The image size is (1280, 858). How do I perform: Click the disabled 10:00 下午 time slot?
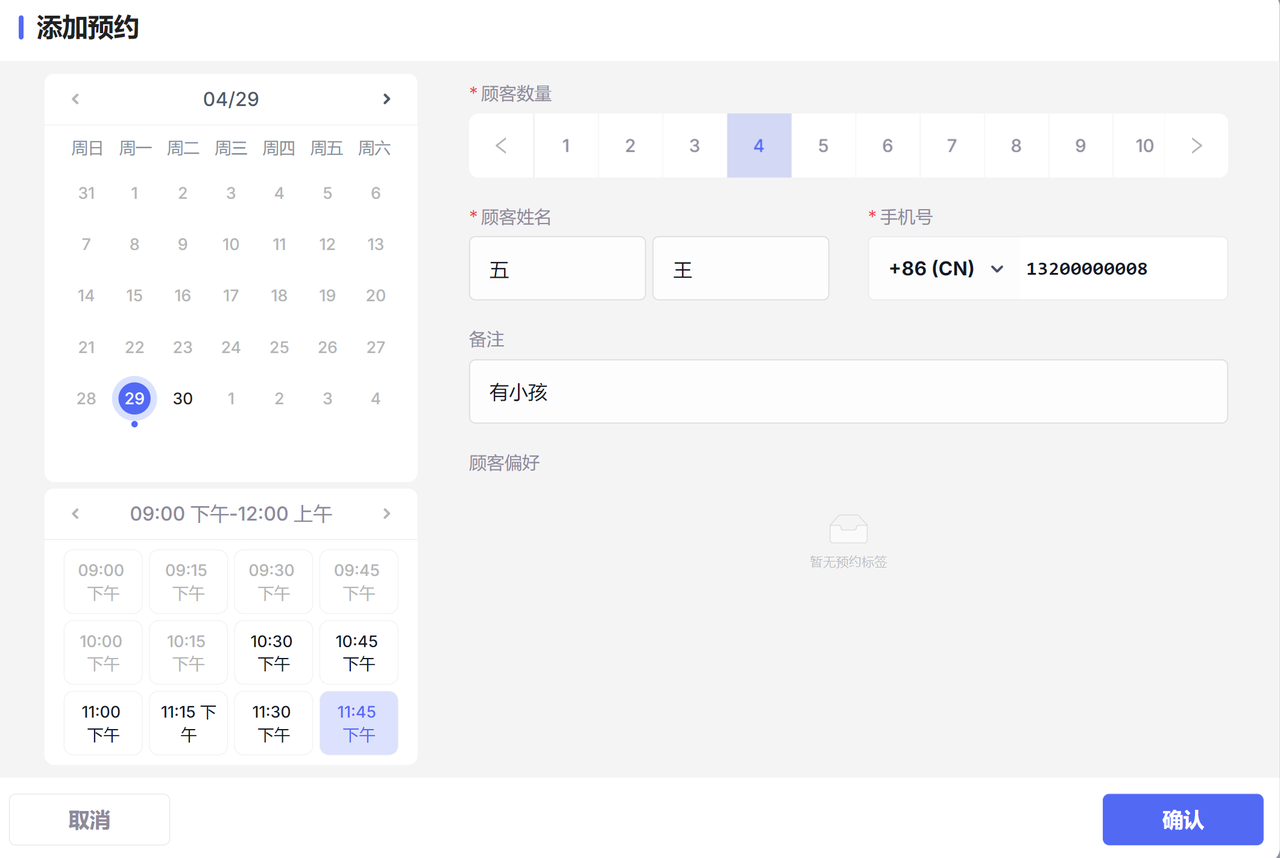pos(103,653)
